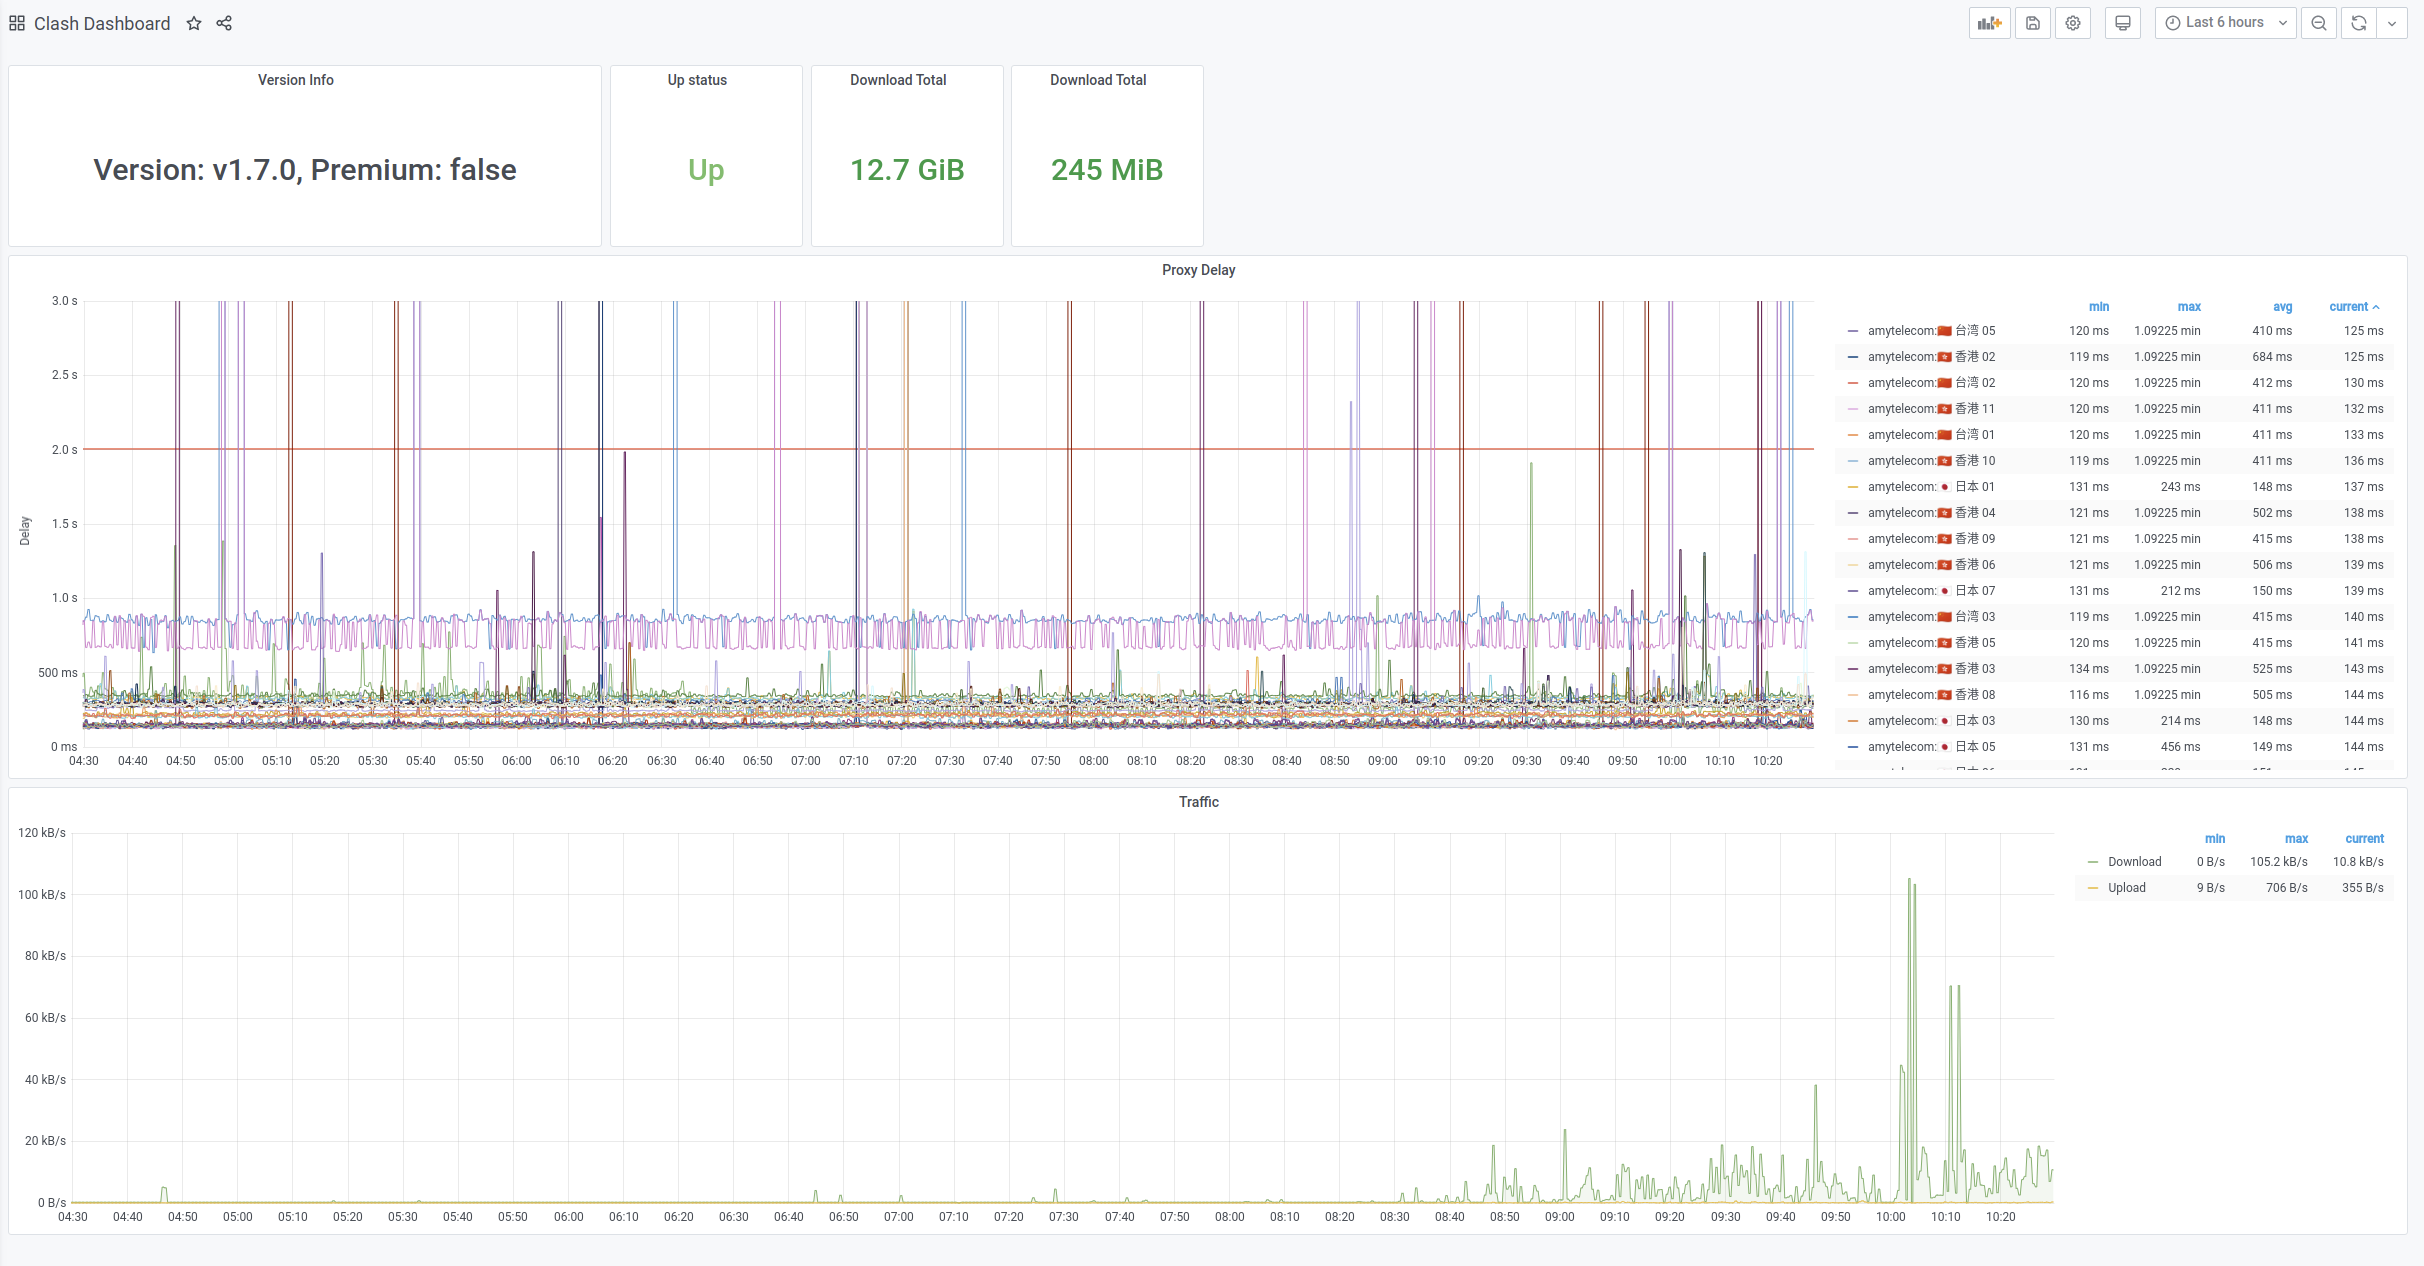Sort the Proxy Delay legend by max column
Image resolution: width=2424 pixels, height=1266 pixels.
[x=2189, y=307]
